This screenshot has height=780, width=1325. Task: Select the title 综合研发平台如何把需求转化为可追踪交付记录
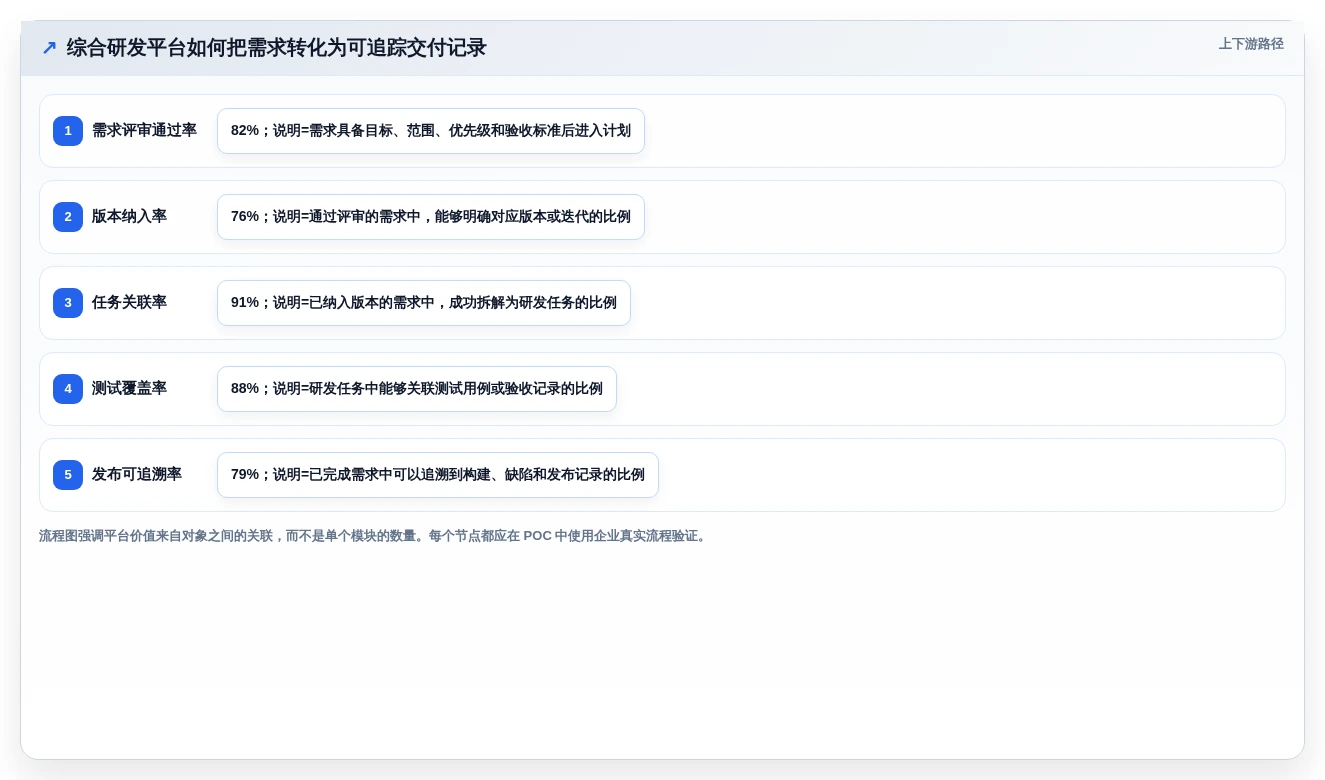(x=277, y=48)
